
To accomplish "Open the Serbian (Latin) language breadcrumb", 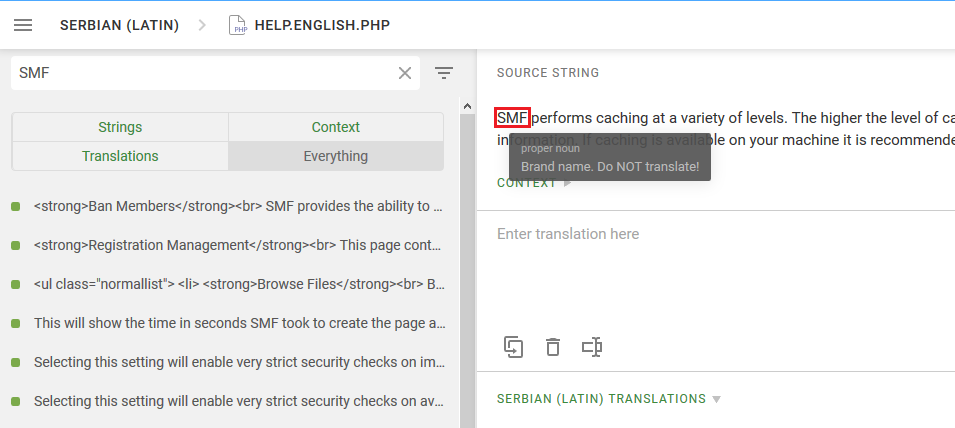I will tap(119, 25).
